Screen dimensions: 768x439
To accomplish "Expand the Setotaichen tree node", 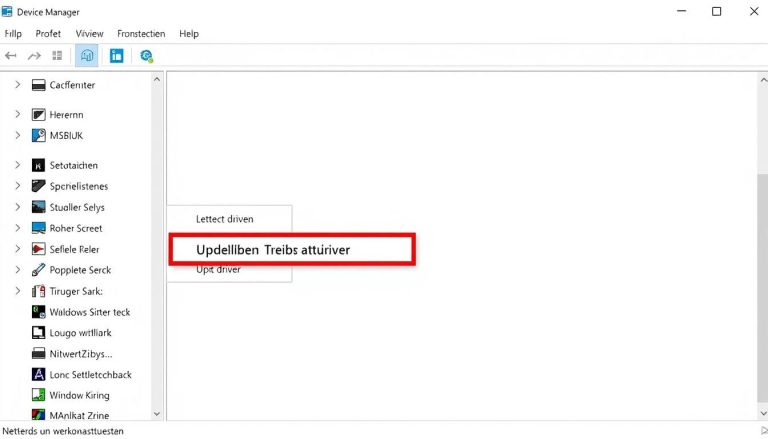I will 18,165.
